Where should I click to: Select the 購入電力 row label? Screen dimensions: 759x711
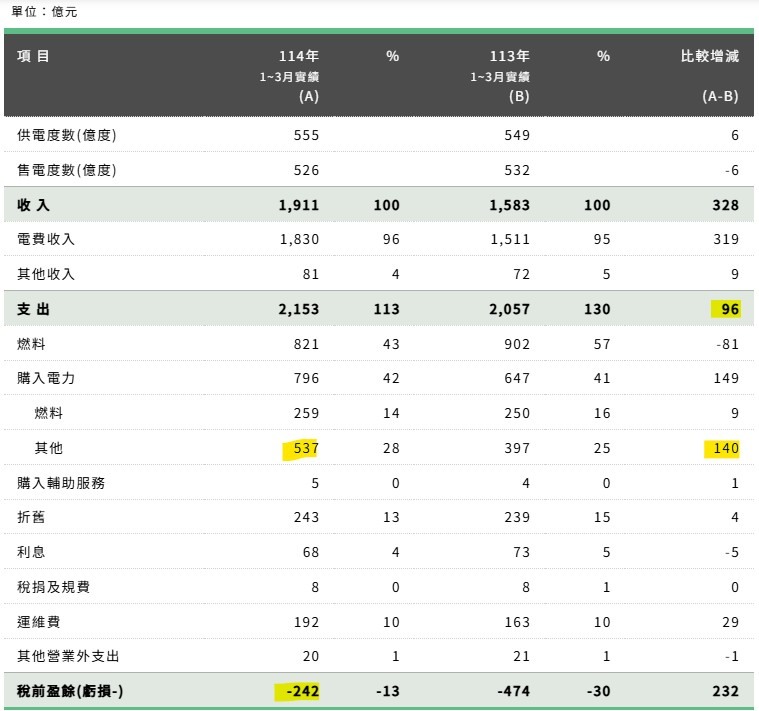pyautogui.click(x=46, y=378)
